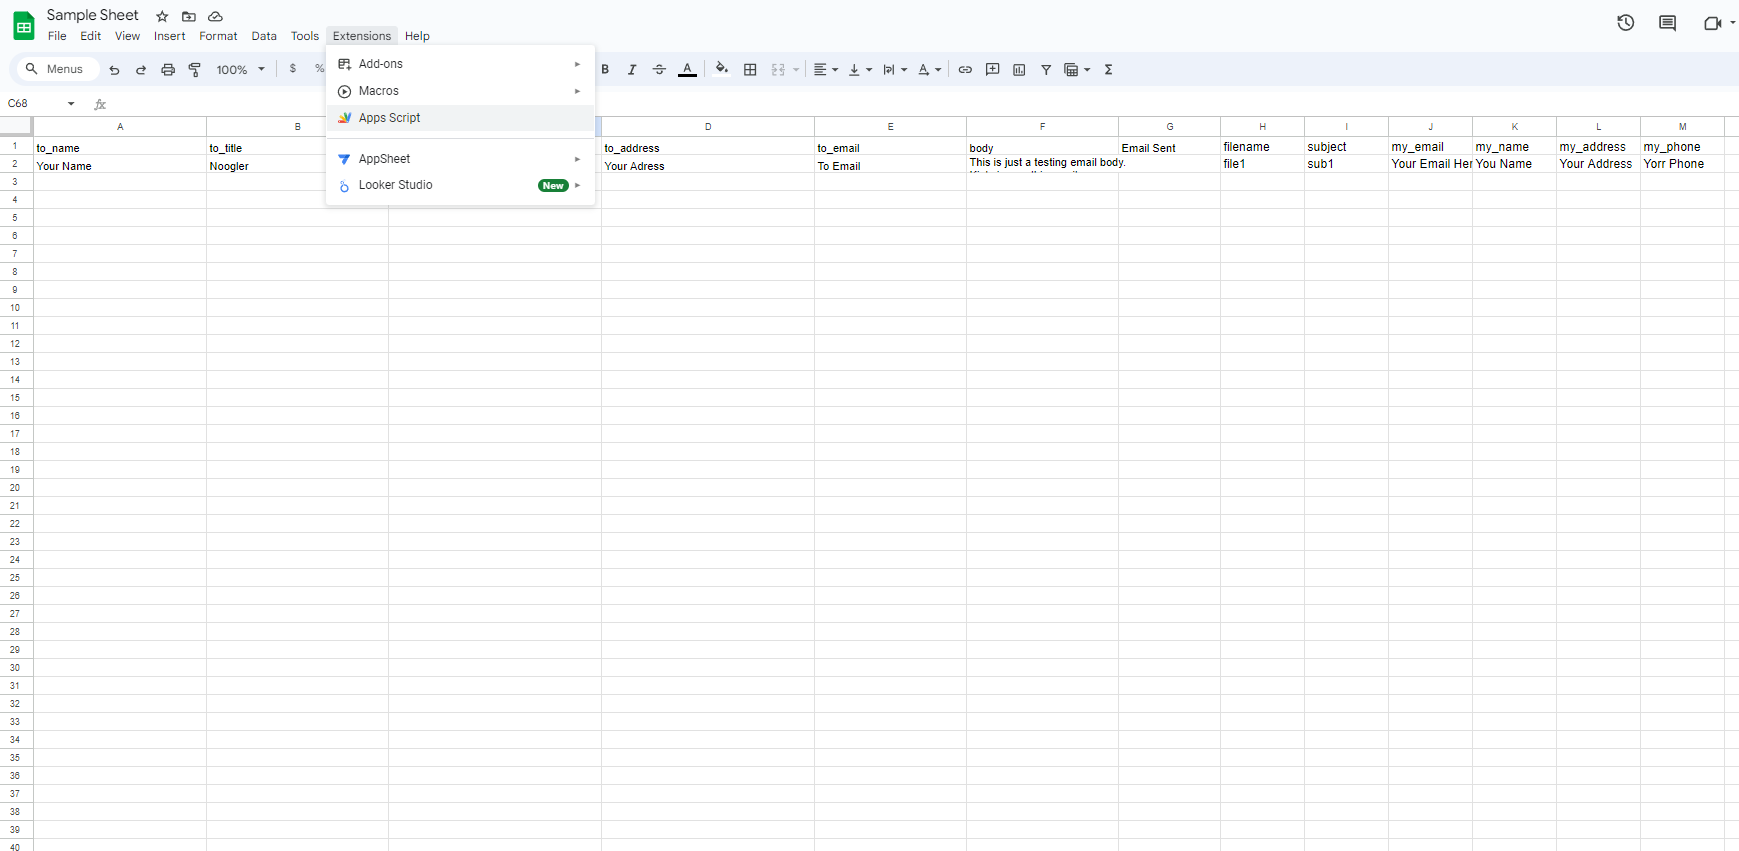Toggle strikethrough formatting
Image resolution: width=1739 pixels, height=851 pixels.
659,70
